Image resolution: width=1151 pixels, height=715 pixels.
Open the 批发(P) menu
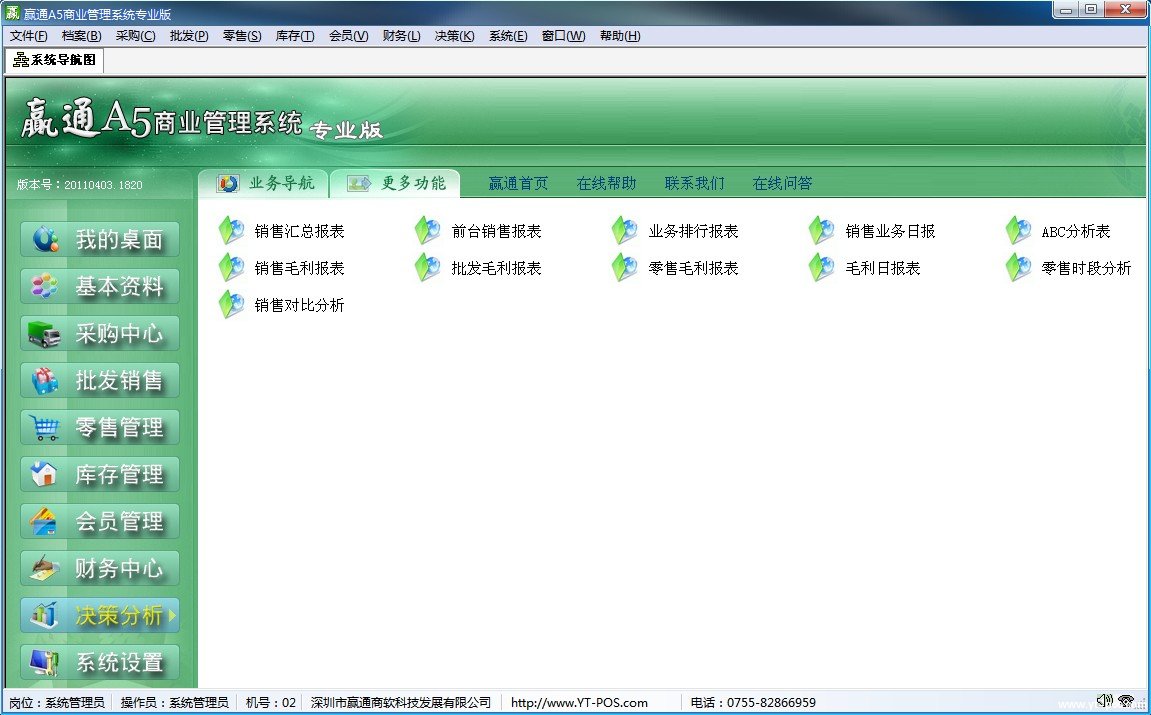(x=189, y=35)
